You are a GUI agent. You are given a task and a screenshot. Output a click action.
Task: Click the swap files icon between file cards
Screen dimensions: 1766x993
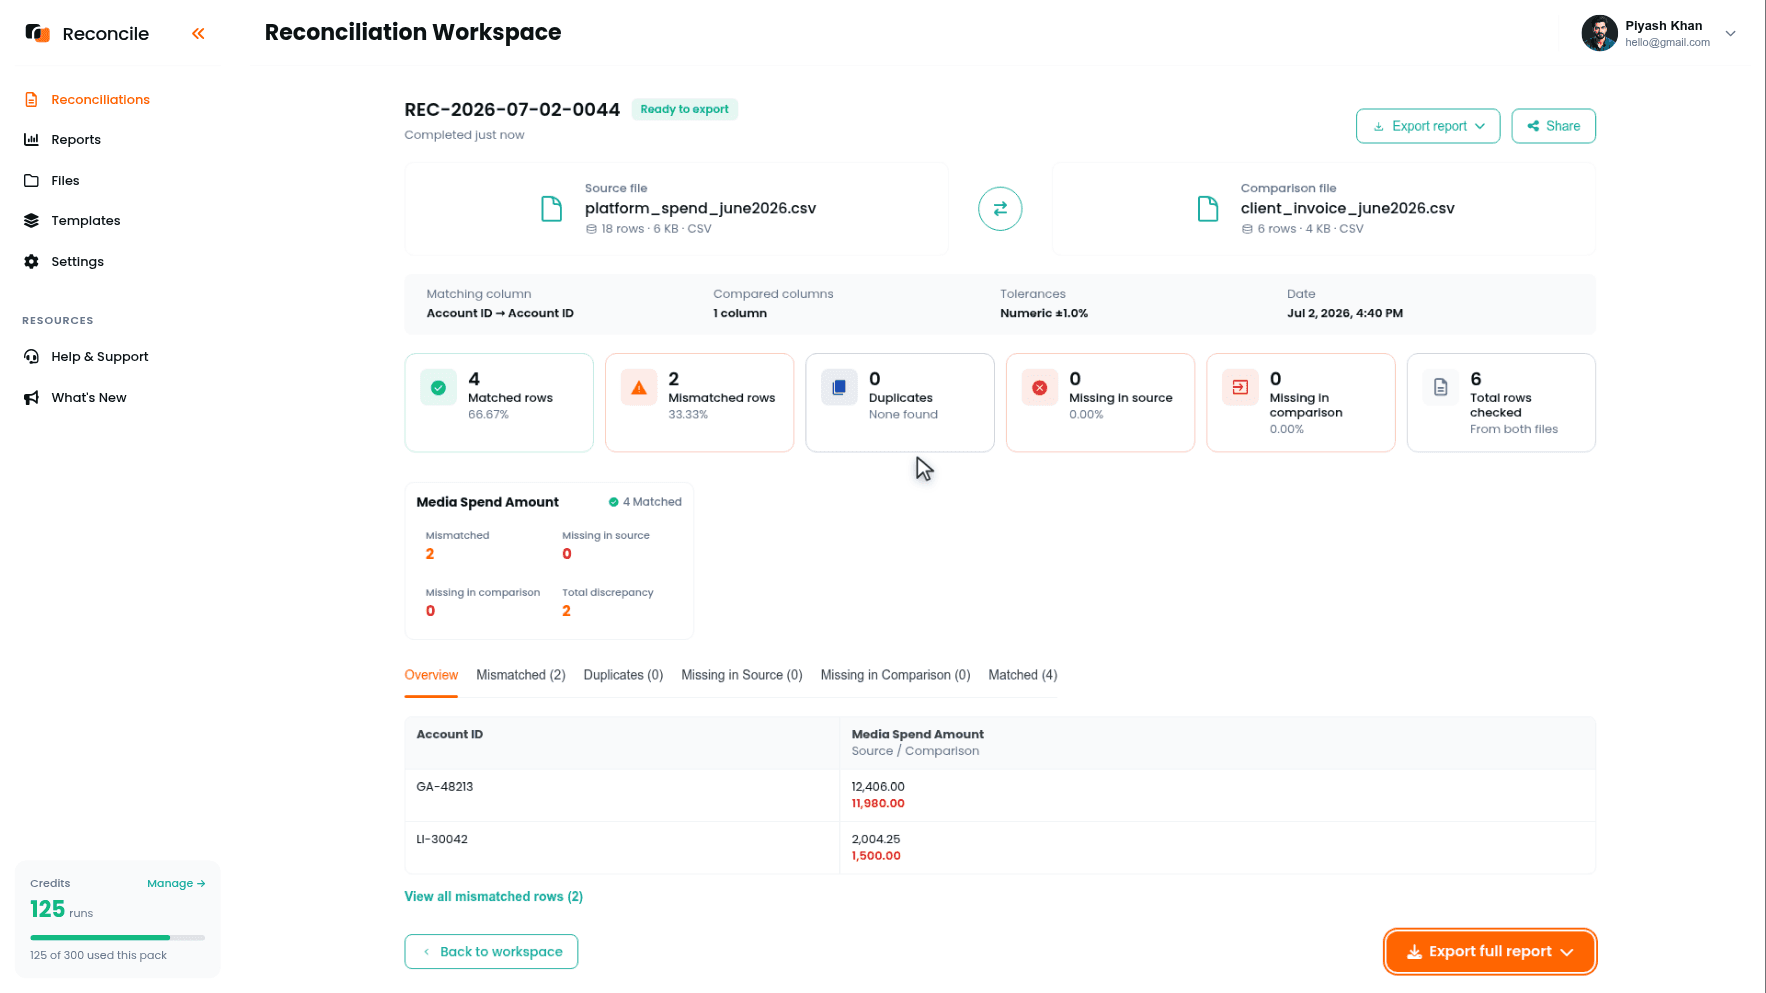pyautogui.click(x=1000, y=209)
